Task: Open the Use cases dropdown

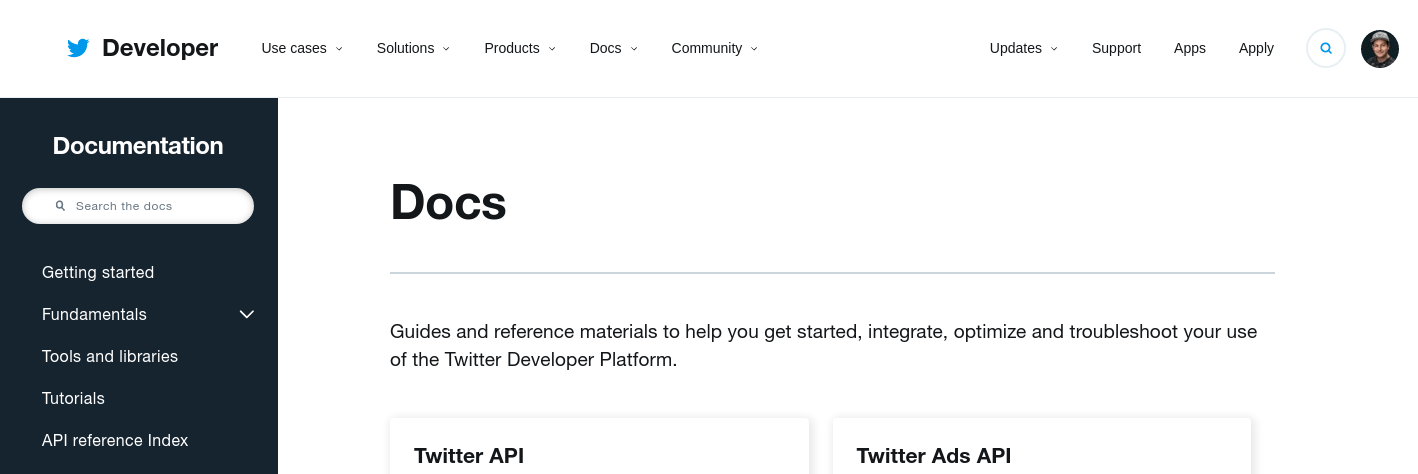Action: point(302,48)
